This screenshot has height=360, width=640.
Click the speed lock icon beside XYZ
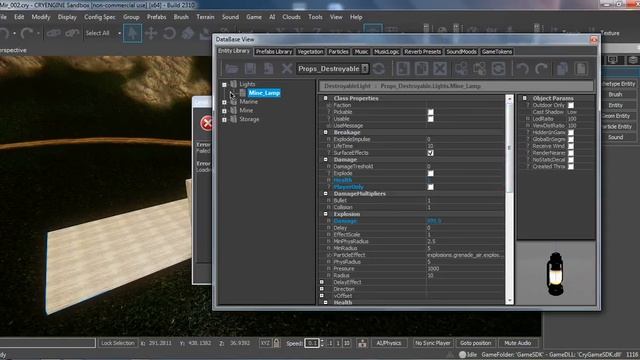[277, 343]
